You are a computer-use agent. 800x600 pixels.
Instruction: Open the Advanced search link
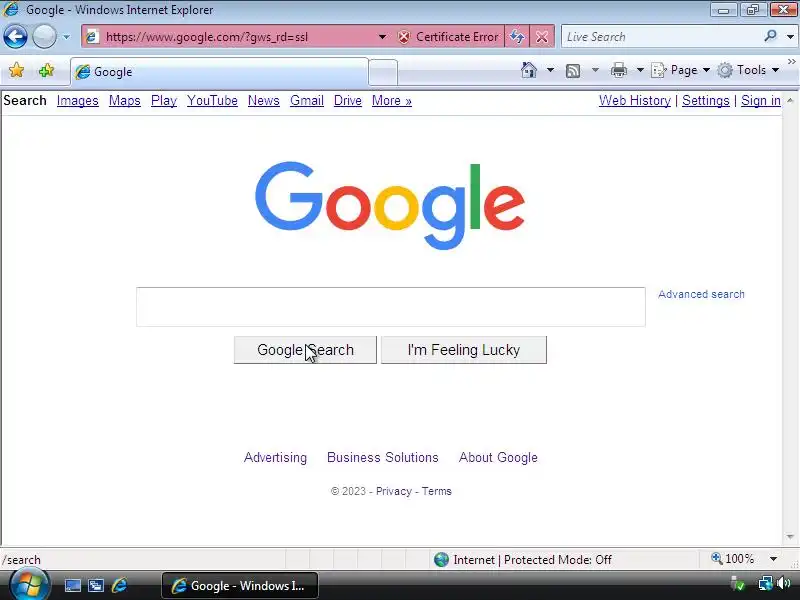click(x=701, y=294)
